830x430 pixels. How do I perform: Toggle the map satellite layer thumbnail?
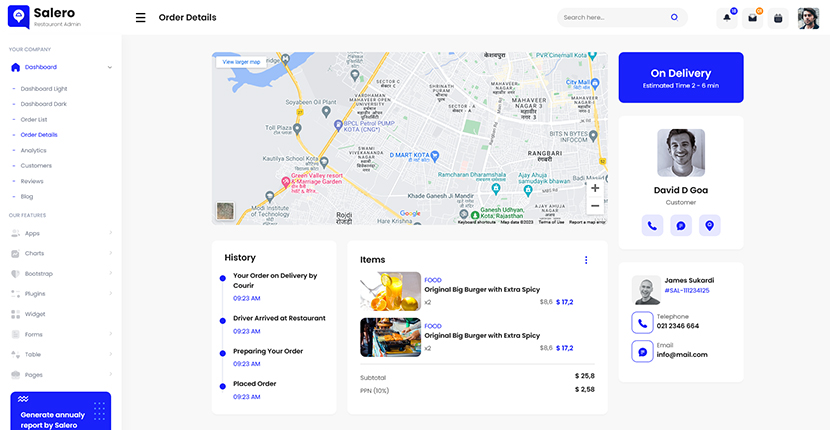[x=225, y=212]
